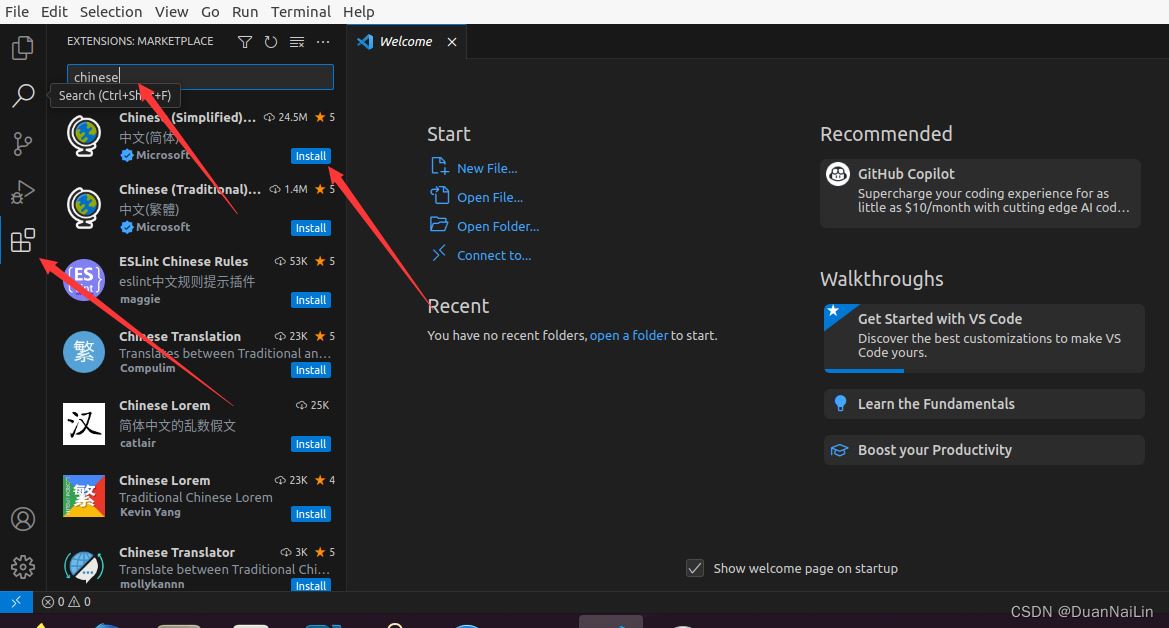Image resolution: width=1169 pixels, height=628 pixels.
Task: Open Views and More Actions ellipsis
Action: point(323,42)
